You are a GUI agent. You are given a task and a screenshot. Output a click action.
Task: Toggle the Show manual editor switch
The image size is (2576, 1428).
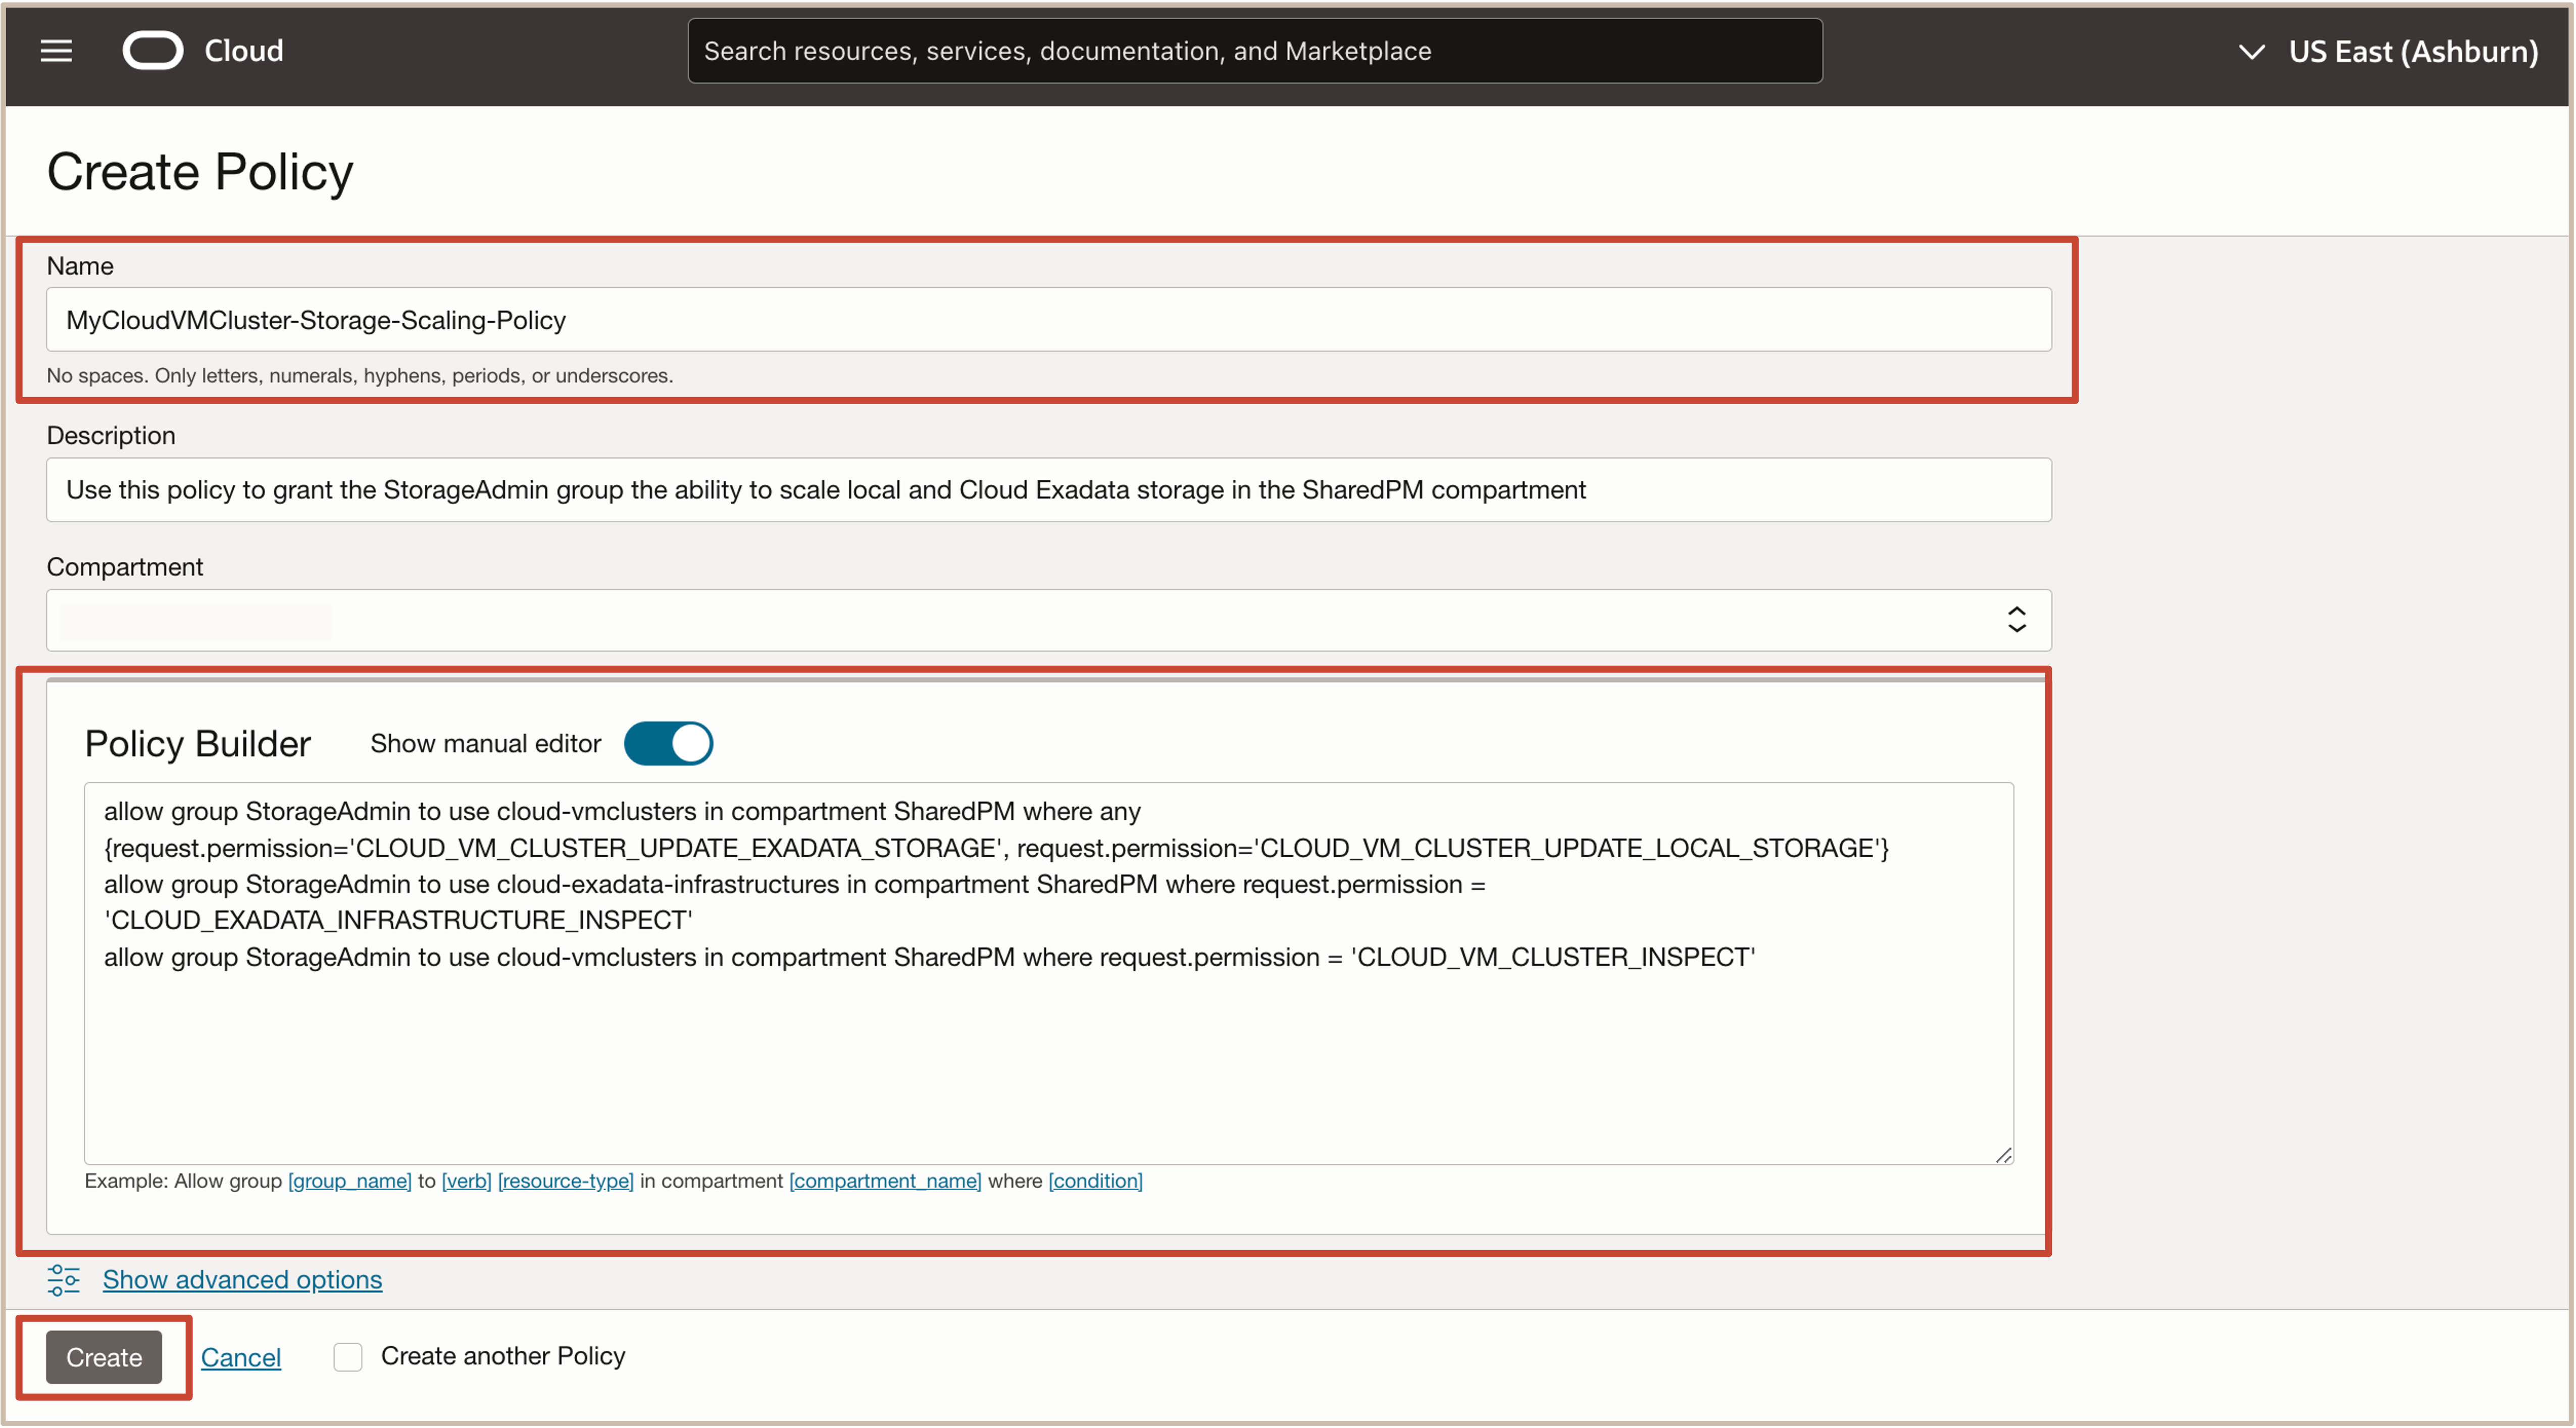668,743
